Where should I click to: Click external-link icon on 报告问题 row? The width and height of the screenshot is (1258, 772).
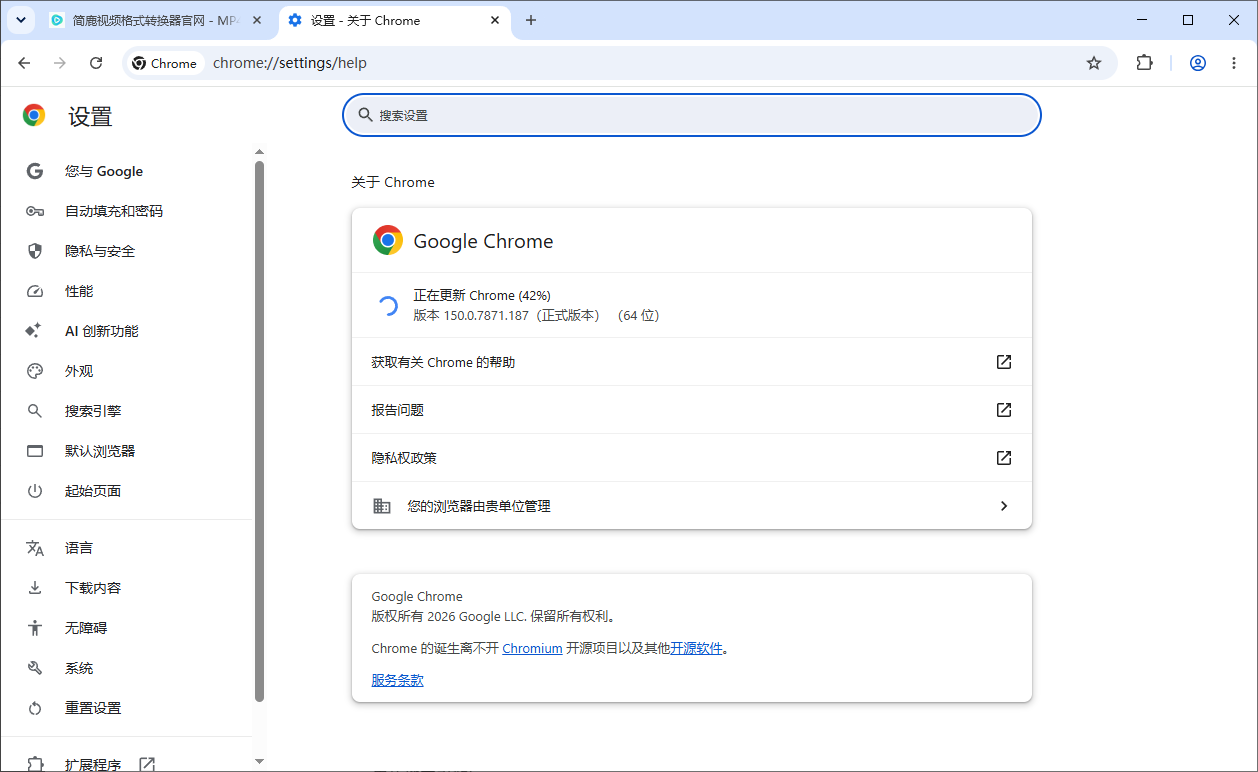pos(1004,410)
